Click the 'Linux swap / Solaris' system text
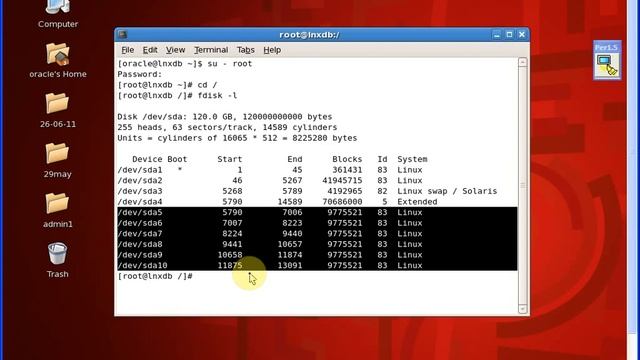 click(x=447, y=191)
